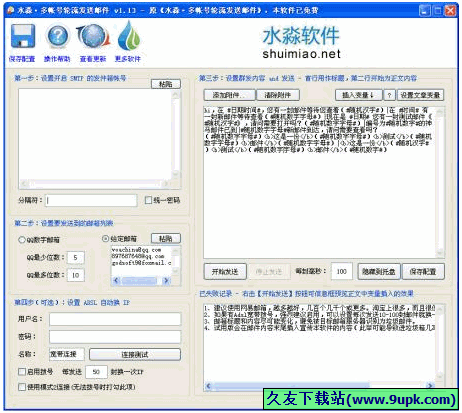Click the 开始发送 button

pos(225,272)
